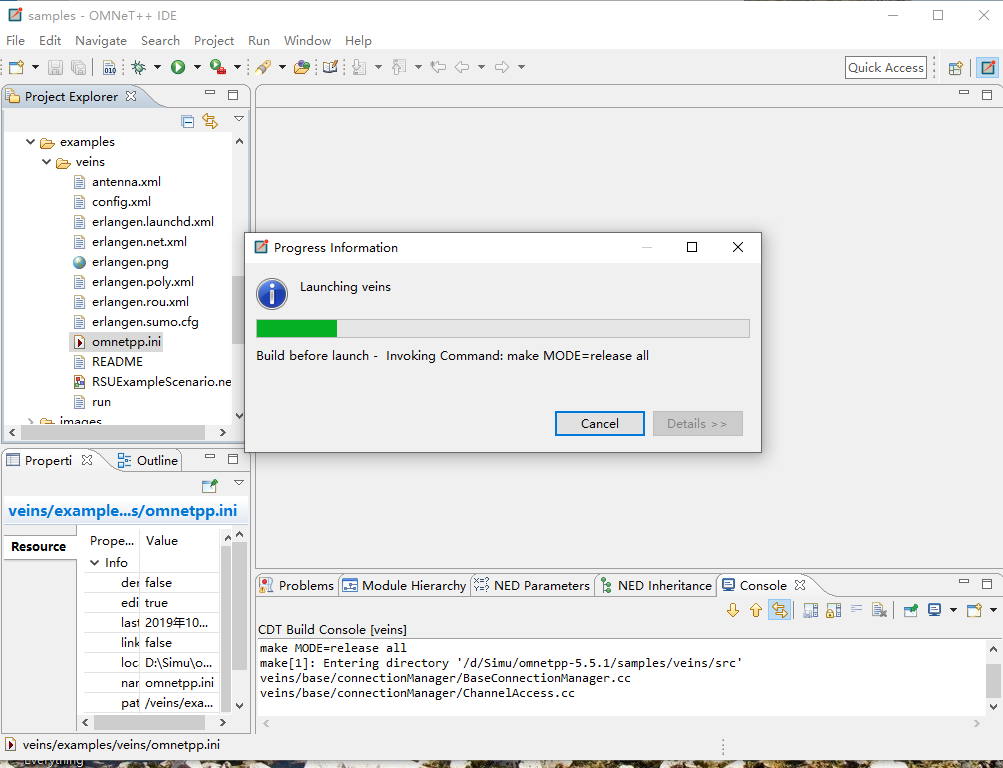
Task: Click the disabled Details >> button
Action: click(697, 424)
